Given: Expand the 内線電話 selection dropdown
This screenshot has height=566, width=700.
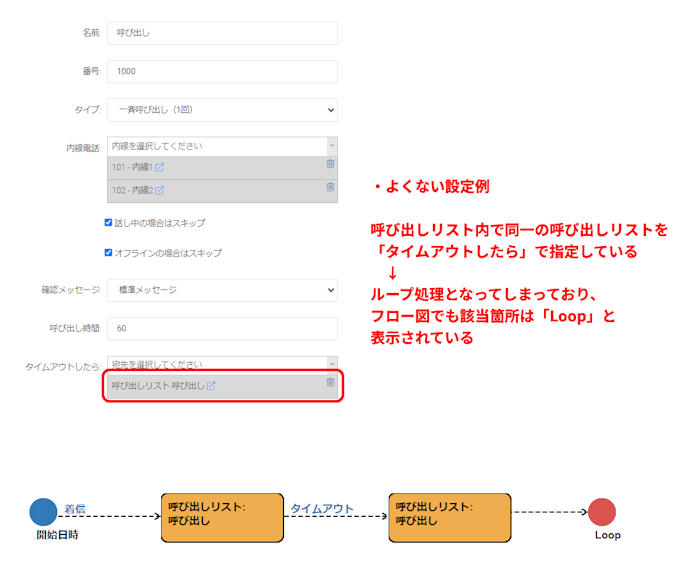Looking at the screenshot, I should 222,146.
